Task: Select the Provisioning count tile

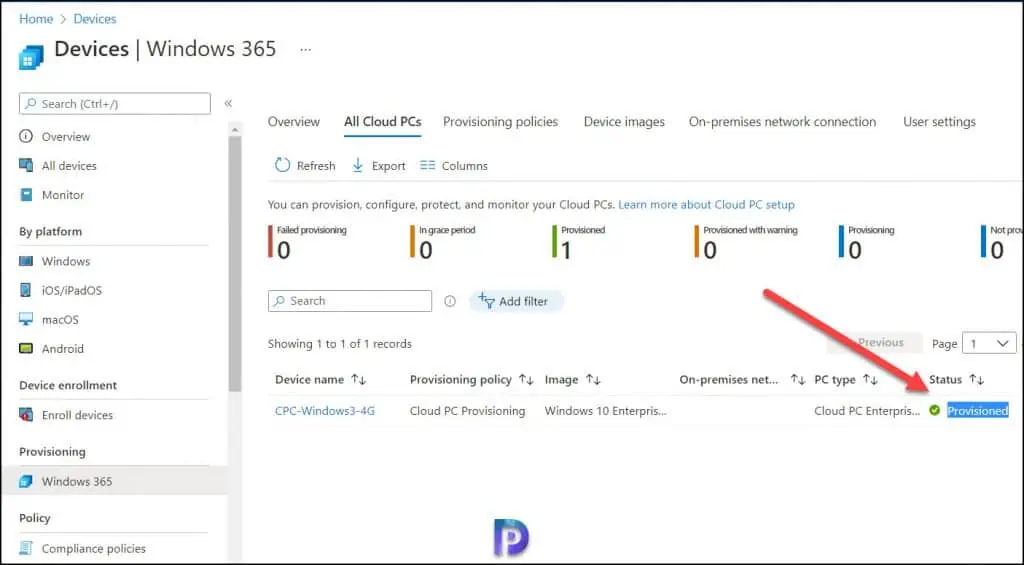Action: (x=867, y=242)
